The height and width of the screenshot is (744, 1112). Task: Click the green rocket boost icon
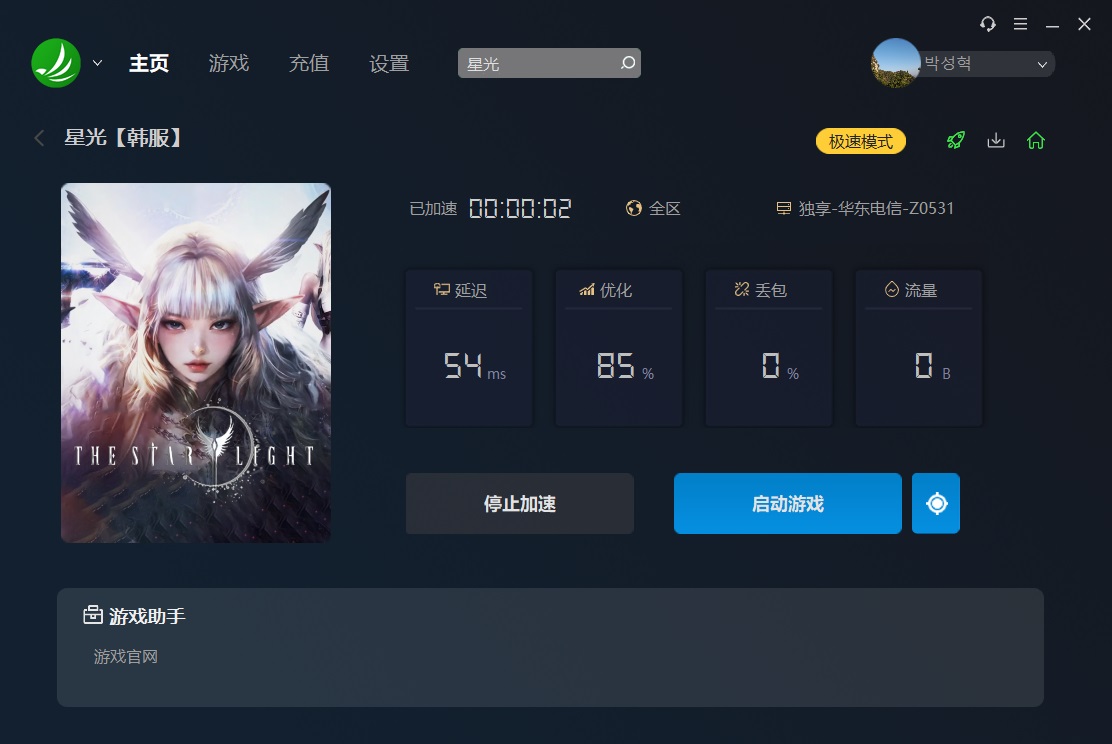(955, 140)
